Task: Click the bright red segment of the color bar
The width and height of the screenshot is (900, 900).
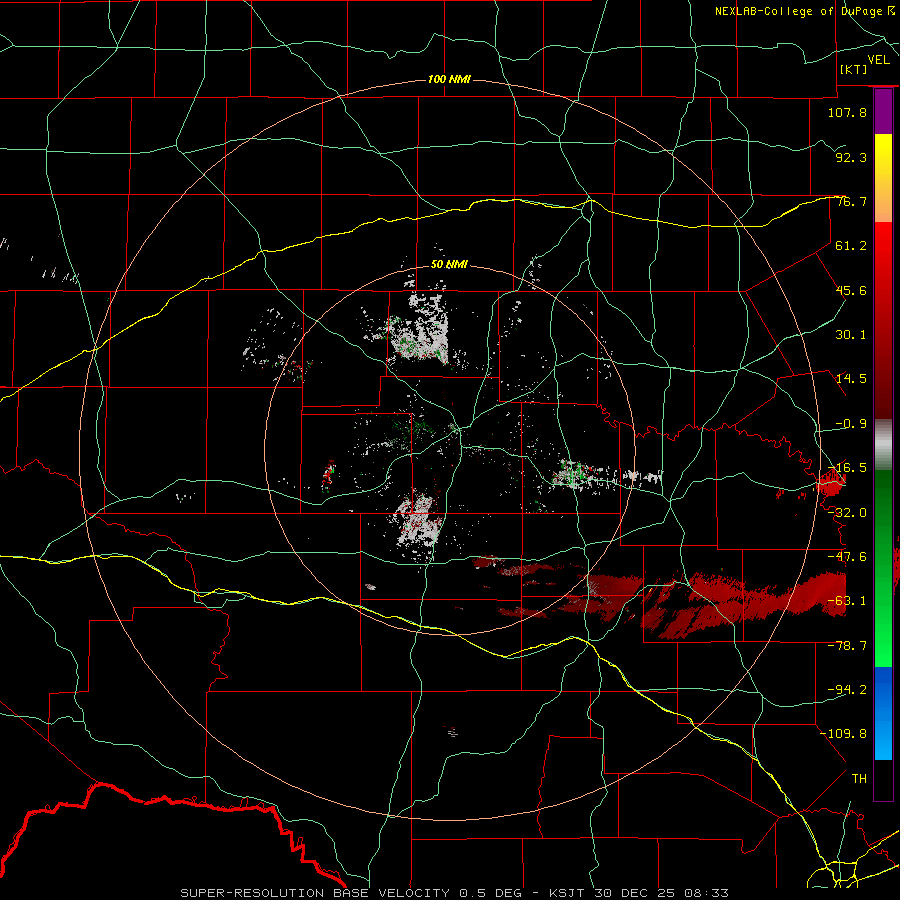Action: (x=883, y=320)
